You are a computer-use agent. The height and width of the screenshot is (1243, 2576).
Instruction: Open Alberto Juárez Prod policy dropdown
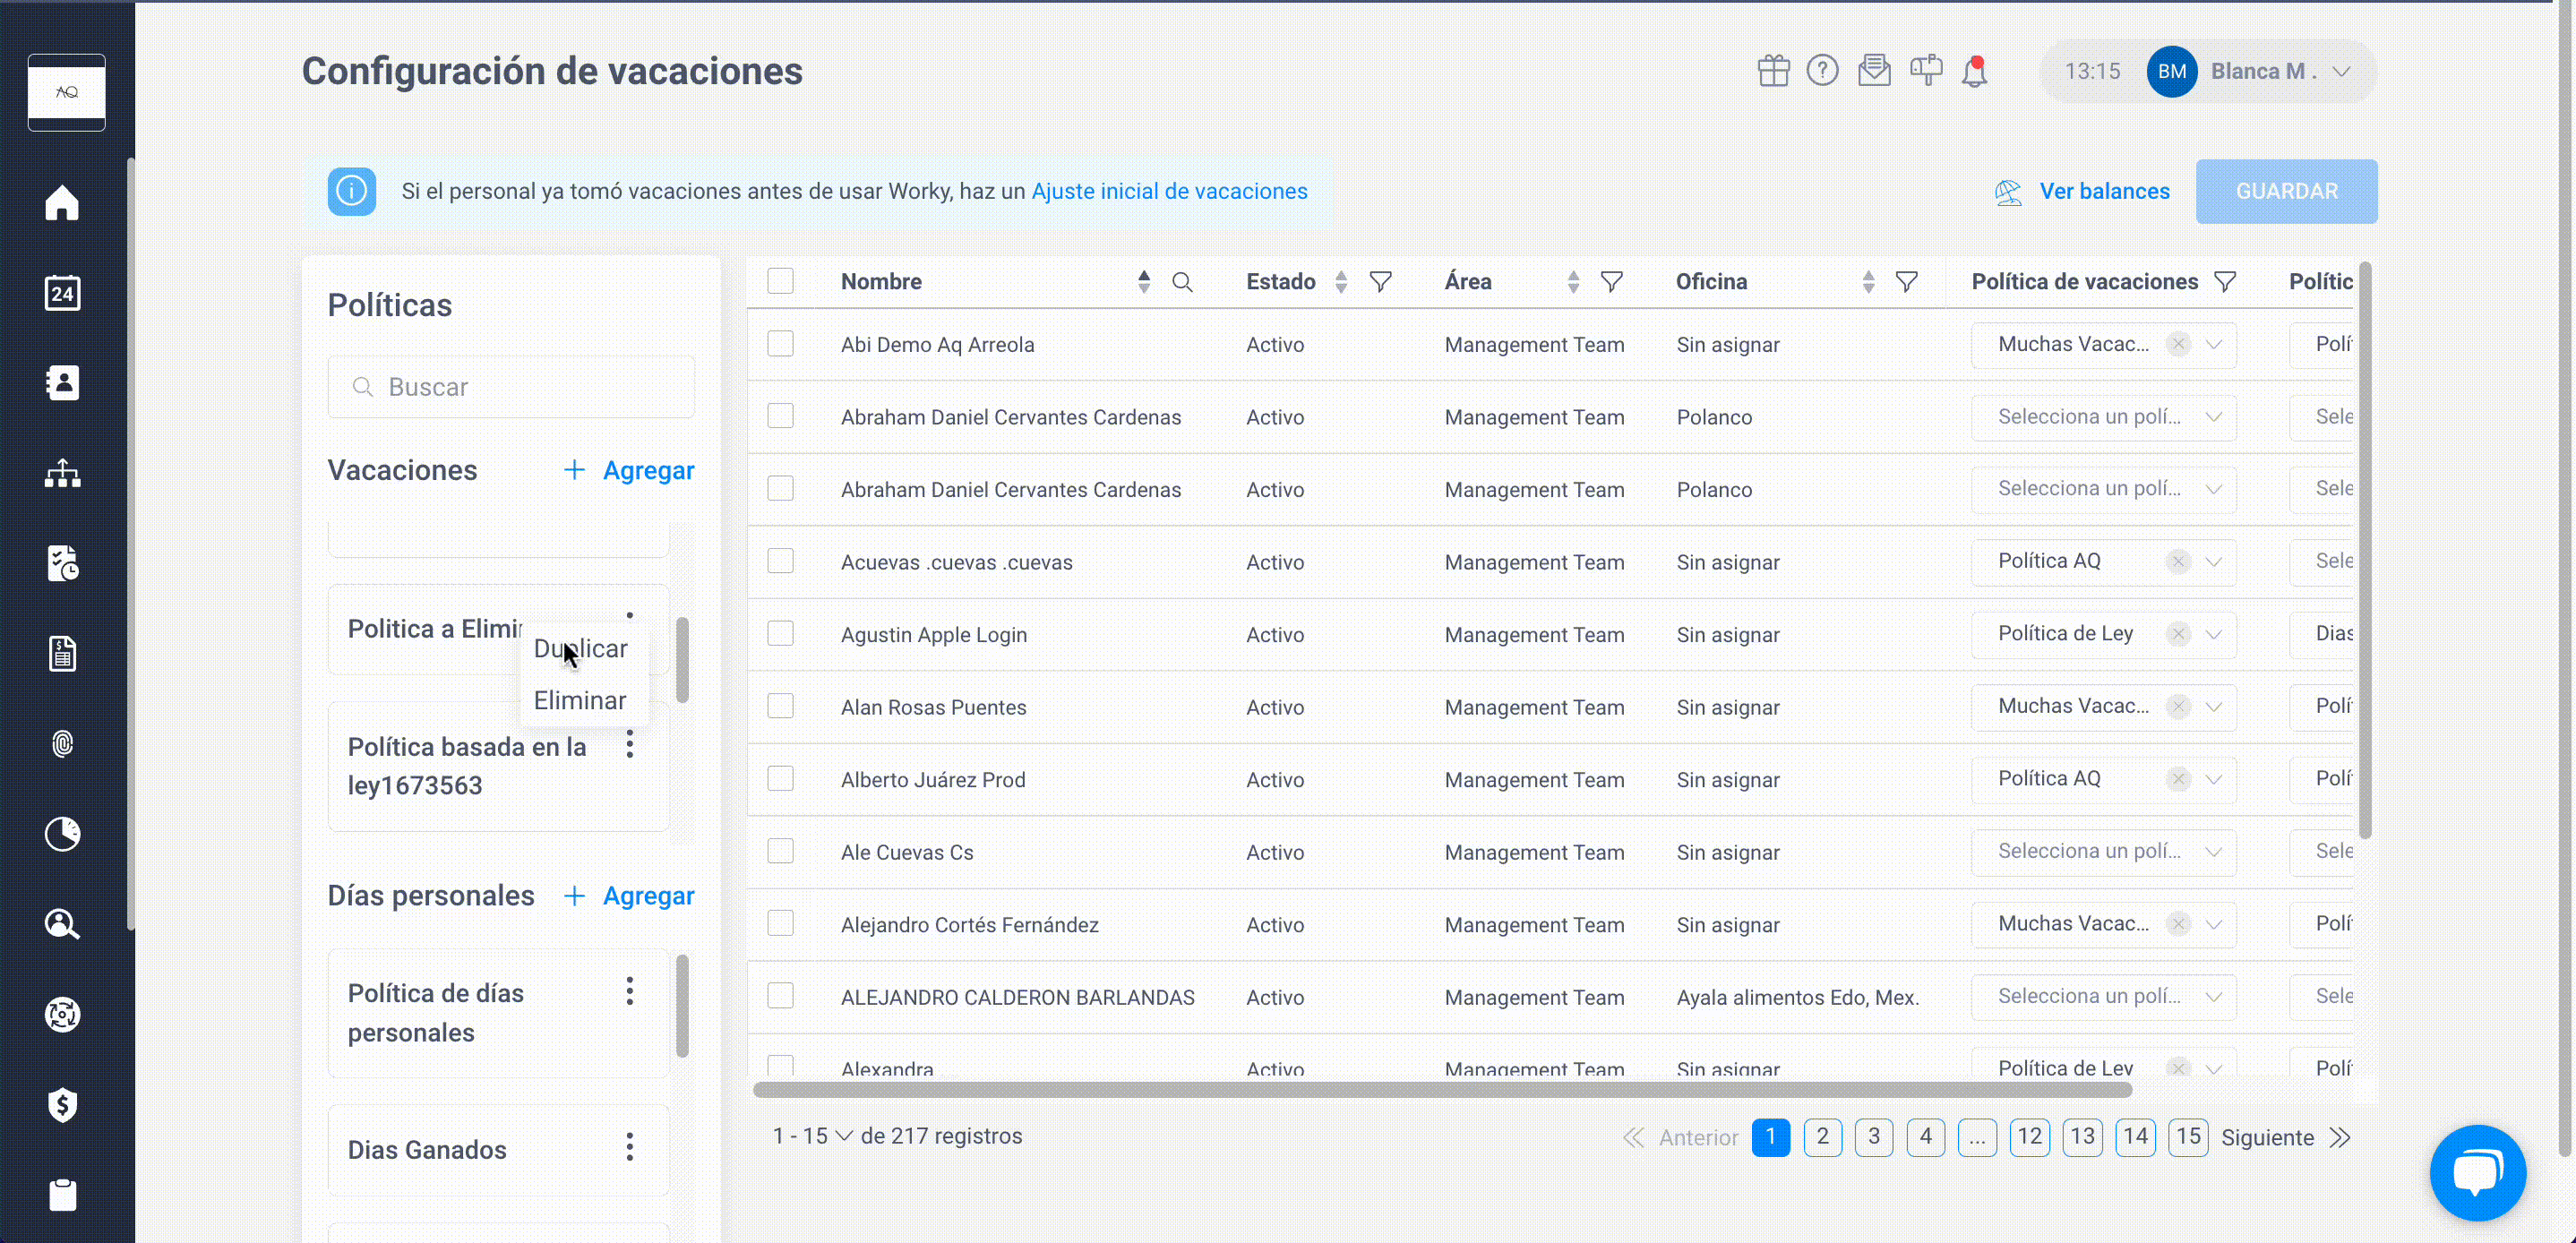tap(2103, 779)
